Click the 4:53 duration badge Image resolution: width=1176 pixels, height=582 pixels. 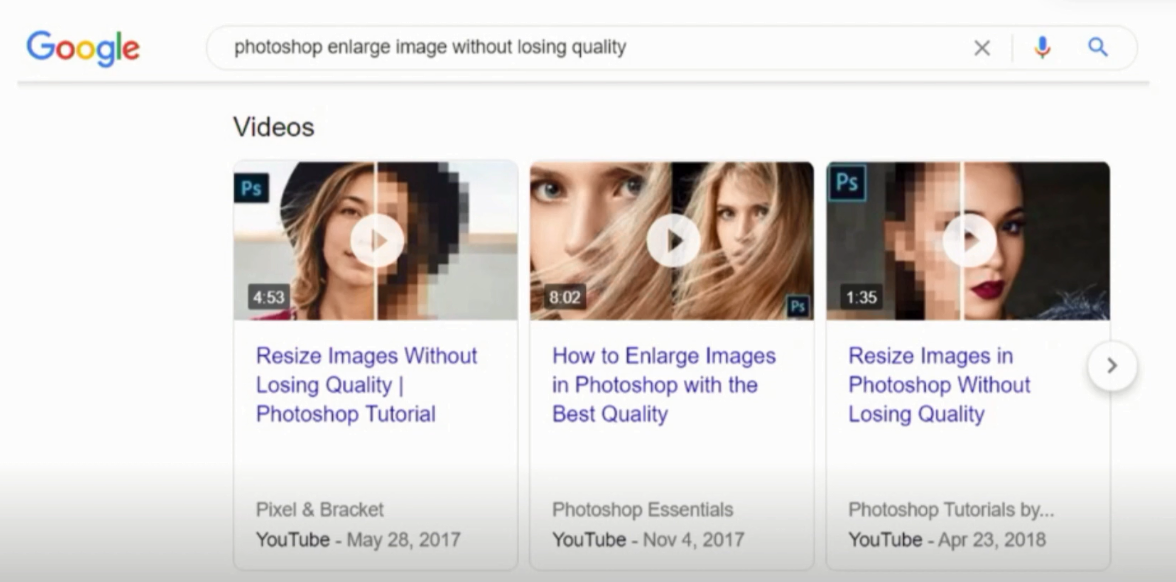point(268,297)
